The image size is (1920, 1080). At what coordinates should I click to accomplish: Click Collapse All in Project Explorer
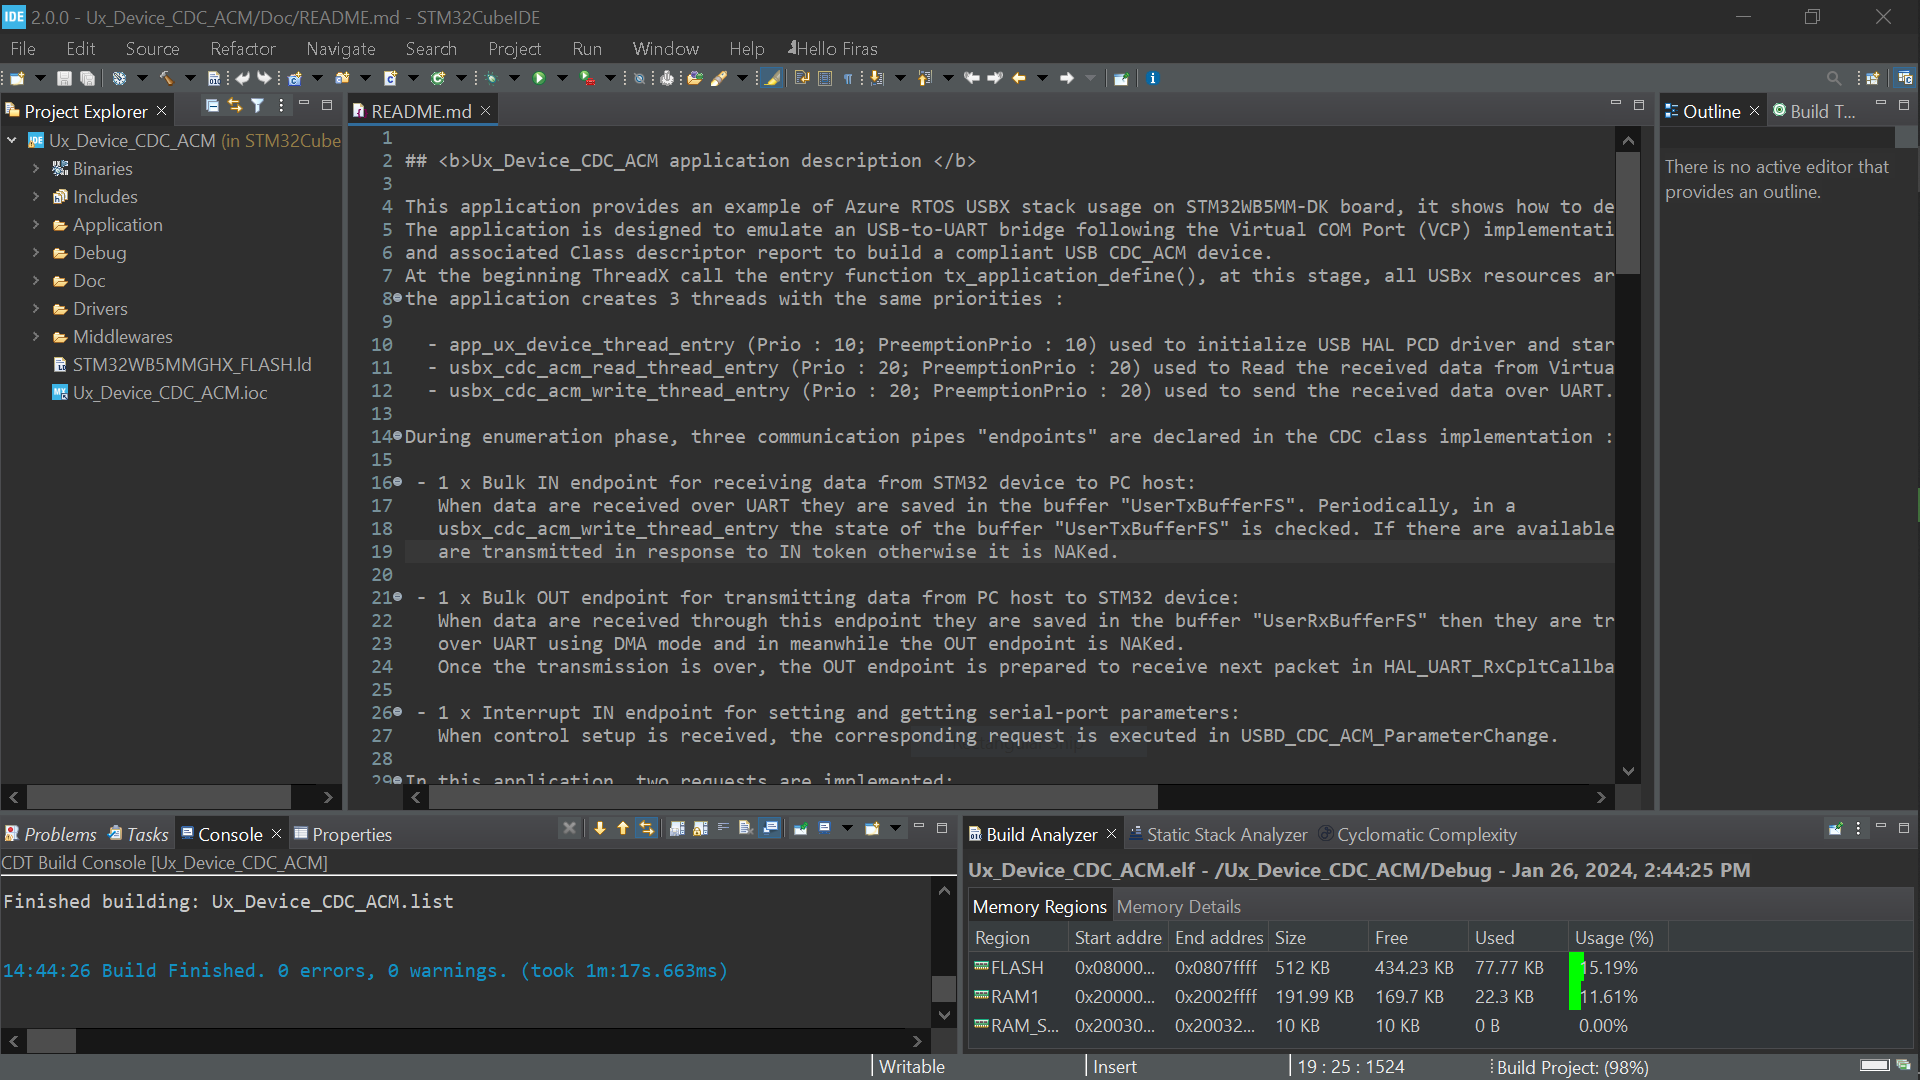(x=211, y=106)
